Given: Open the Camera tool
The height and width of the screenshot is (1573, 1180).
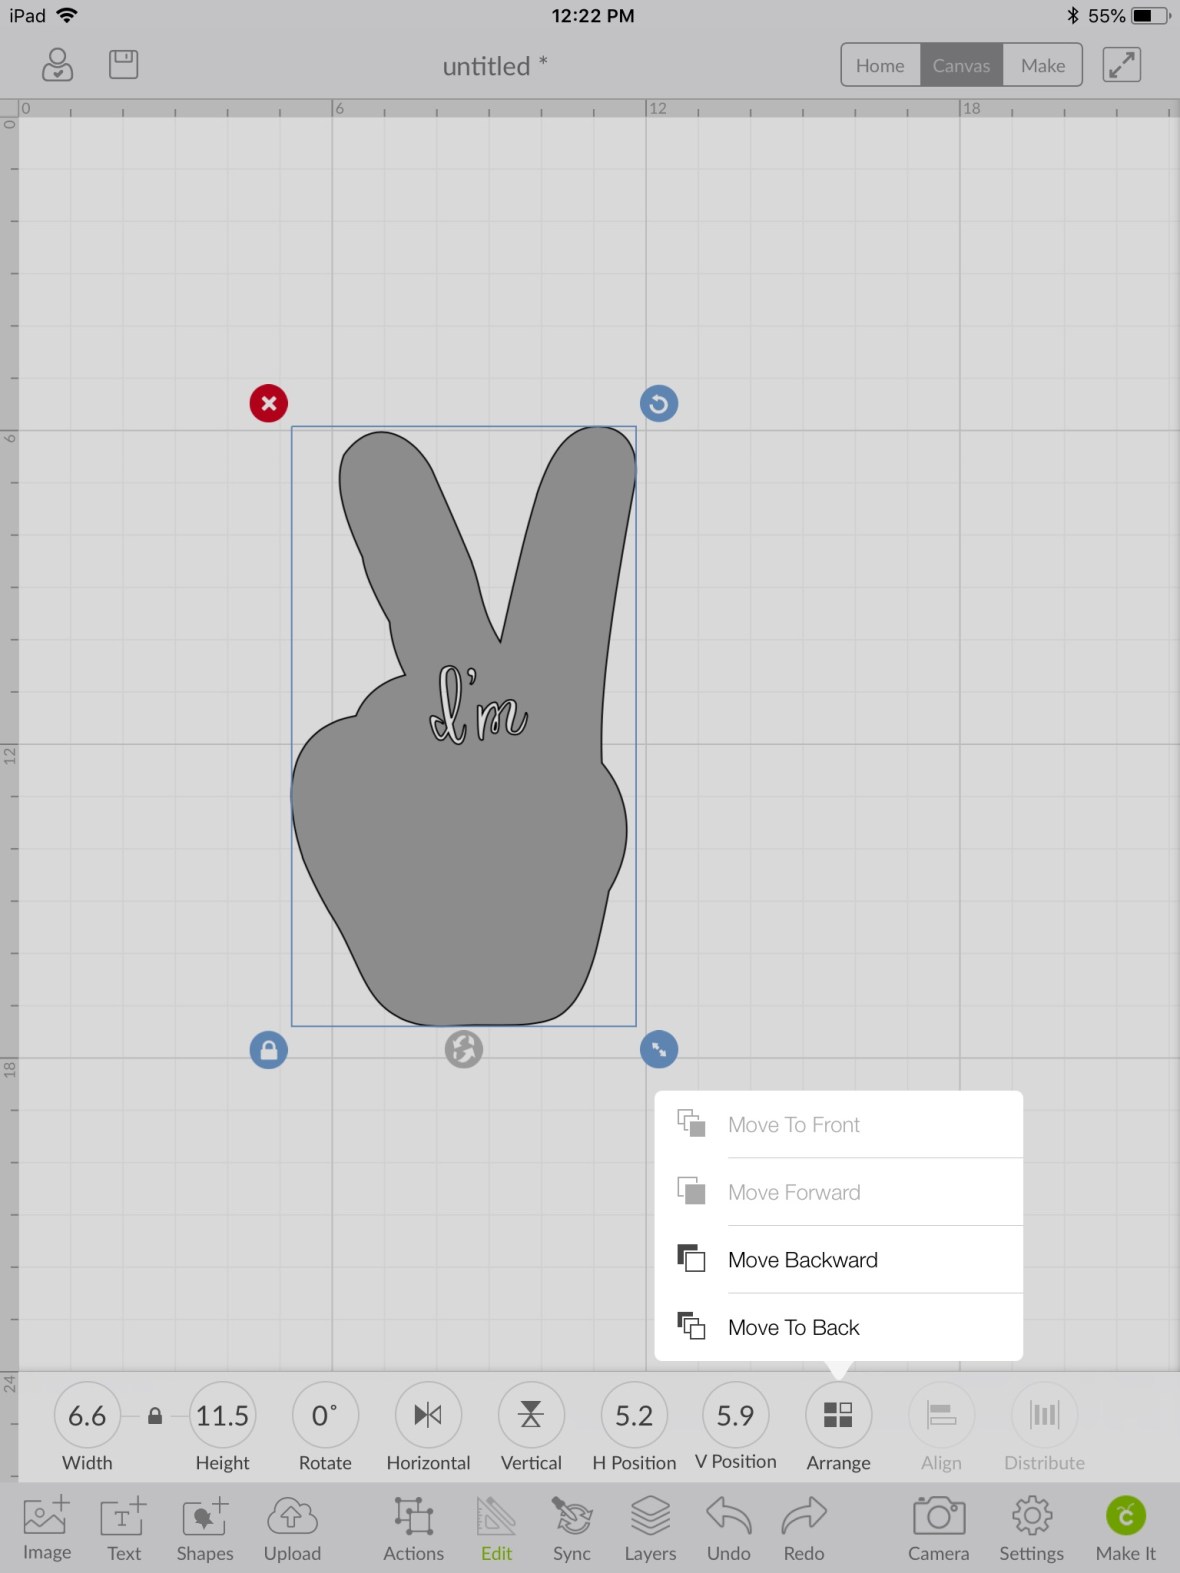Looking at the screenshot, I should click(938, 1527).
